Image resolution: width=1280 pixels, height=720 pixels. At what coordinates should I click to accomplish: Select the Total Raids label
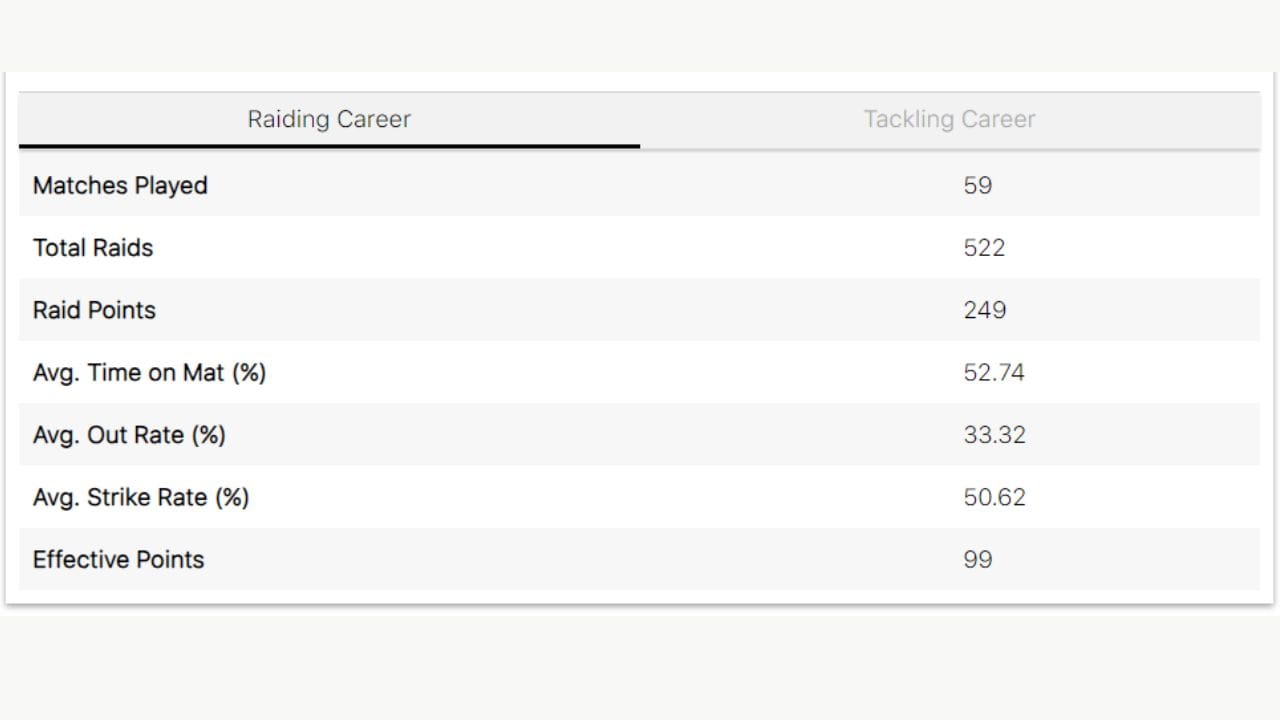coord(93,248)
